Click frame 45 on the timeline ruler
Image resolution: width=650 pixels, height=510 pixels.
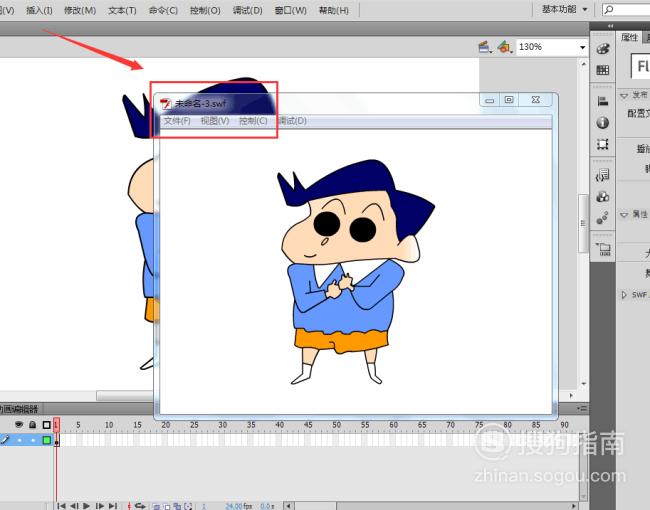coord(308,425)
